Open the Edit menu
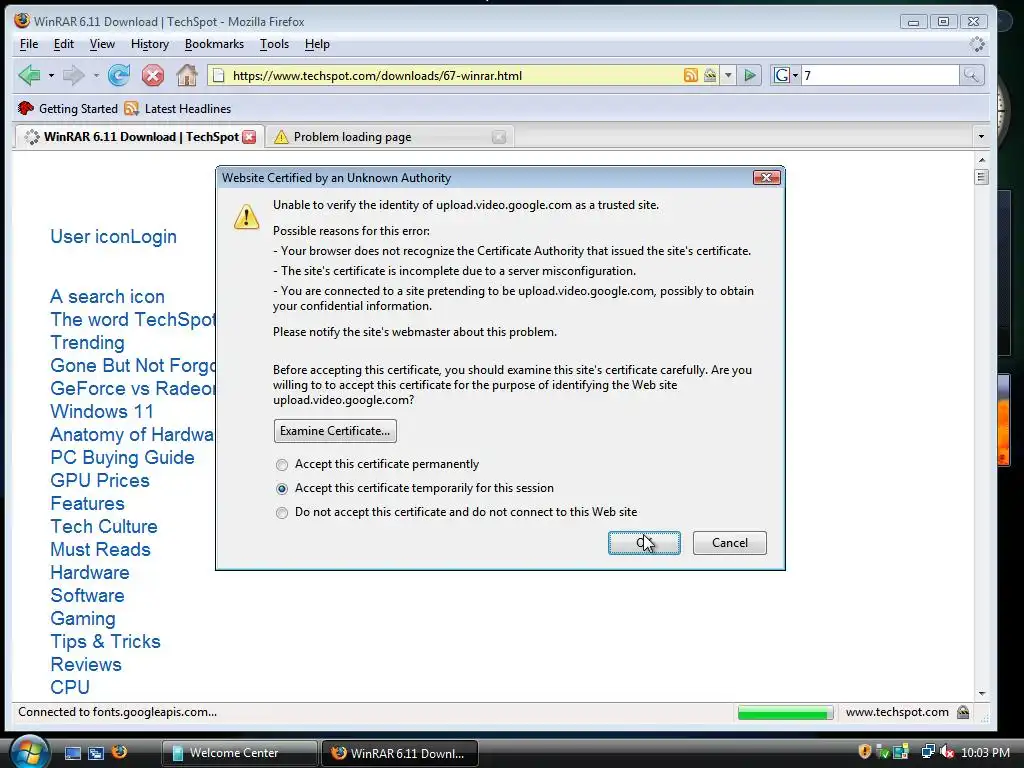The height and width of the screenshot is (768, 1024). (63, 44)
